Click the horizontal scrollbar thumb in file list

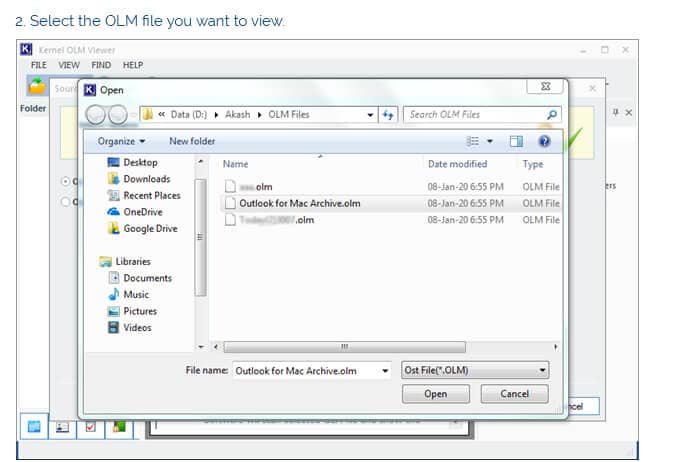pyautogui.click(x=345, y=347)
